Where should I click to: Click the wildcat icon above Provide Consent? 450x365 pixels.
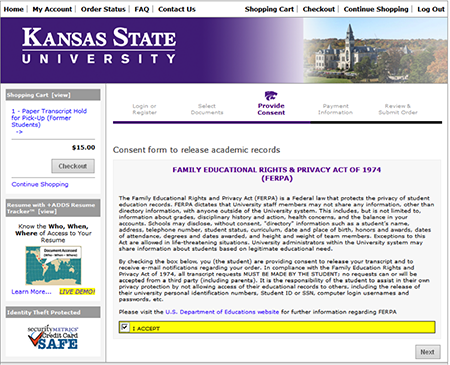point(271,96)
